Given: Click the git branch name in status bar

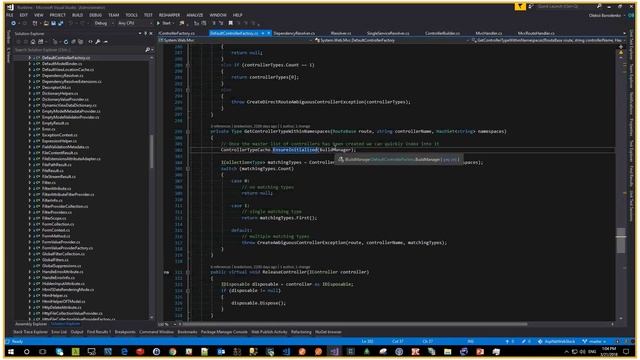Looking at the screenshot, I should coord(595,341).
